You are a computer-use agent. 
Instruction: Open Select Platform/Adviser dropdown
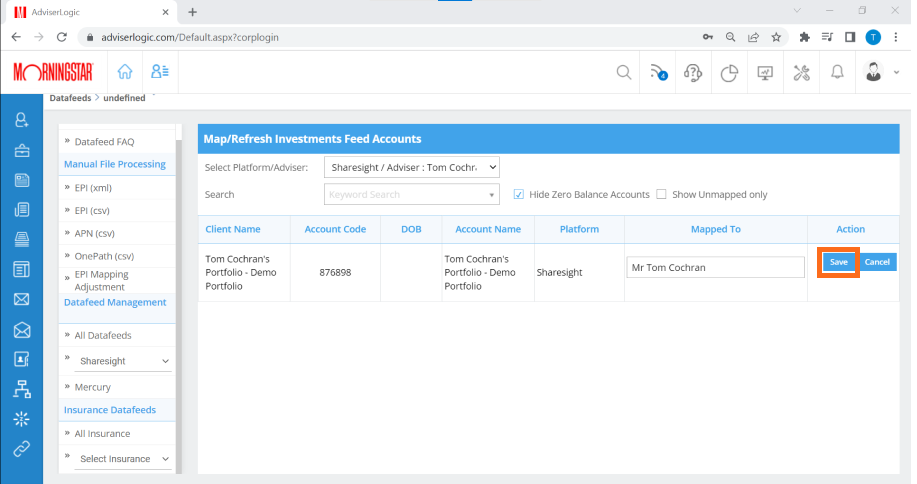[x=412, y=167]
